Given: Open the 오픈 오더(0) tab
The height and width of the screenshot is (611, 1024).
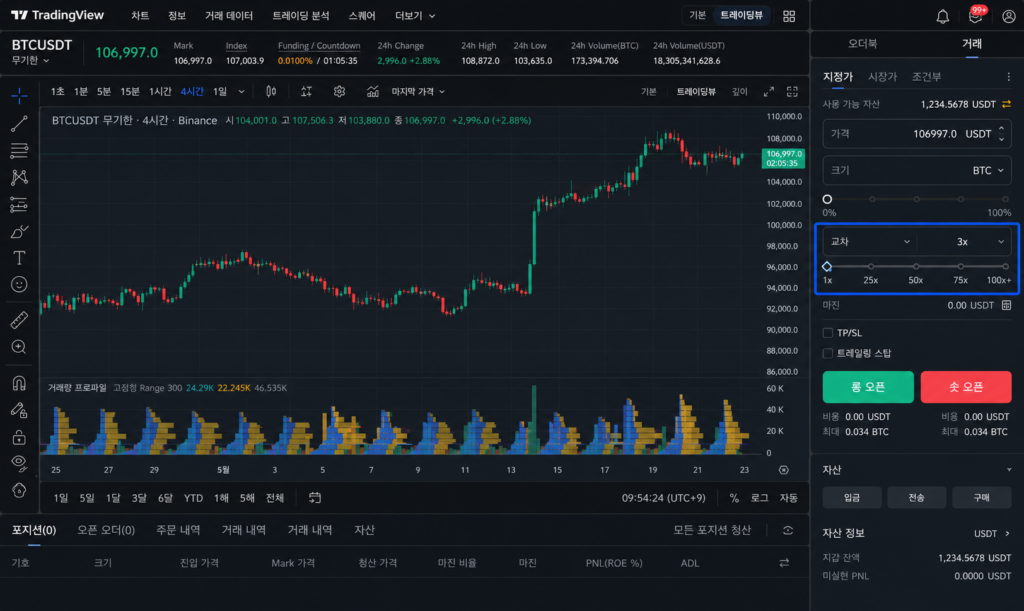Looking at the screenshot, I should click(x=106, y=530).
